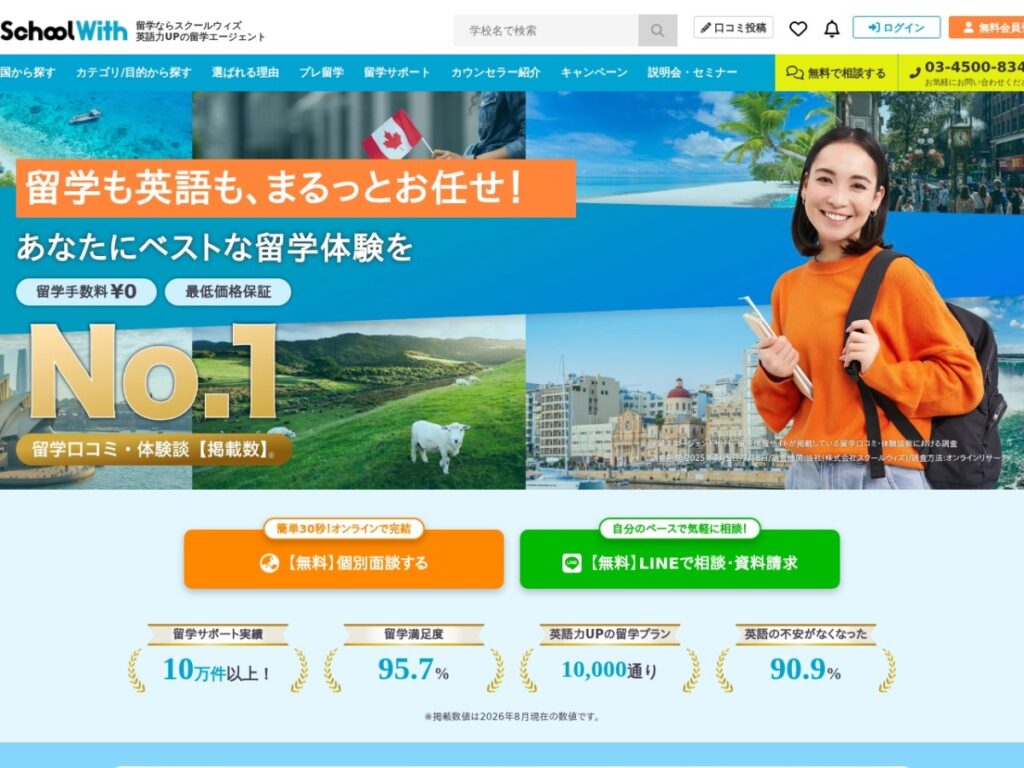Click the pencil 口コミ投稿 button
This screenshot has width=1024, height=768.
(733, 27)
